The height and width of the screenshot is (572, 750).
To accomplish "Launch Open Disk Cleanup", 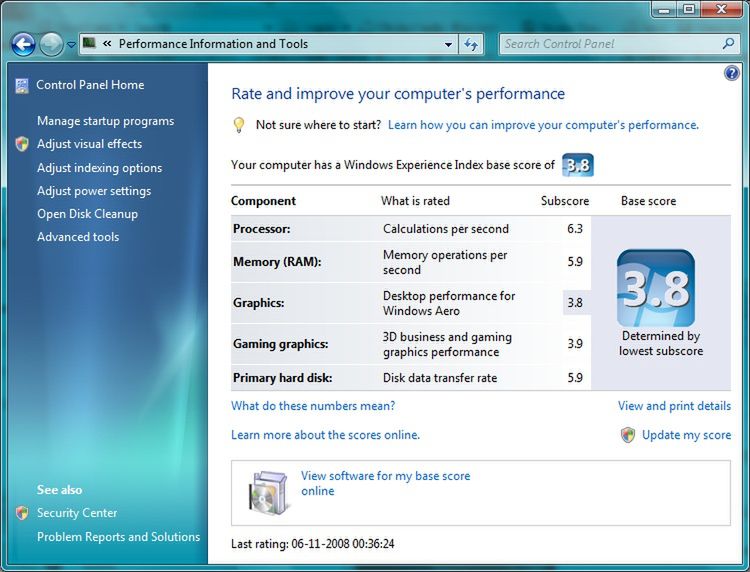I will pyautogui.click(x=88, y=214).
